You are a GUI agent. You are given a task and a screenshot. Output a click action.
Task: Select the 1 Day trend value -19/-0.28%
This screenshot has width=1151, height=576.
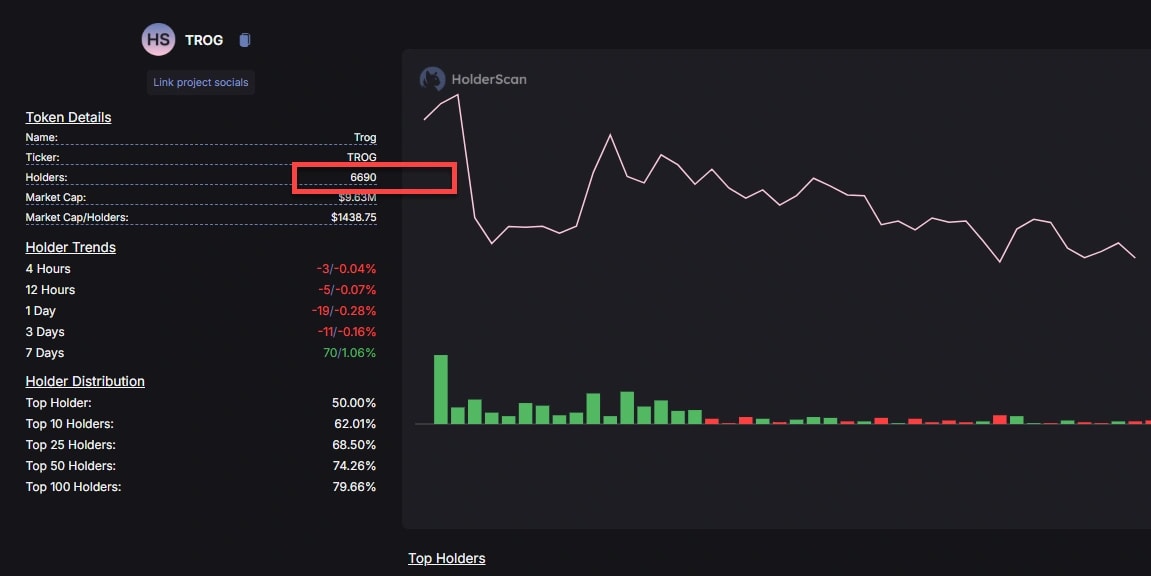coord(344,310)
